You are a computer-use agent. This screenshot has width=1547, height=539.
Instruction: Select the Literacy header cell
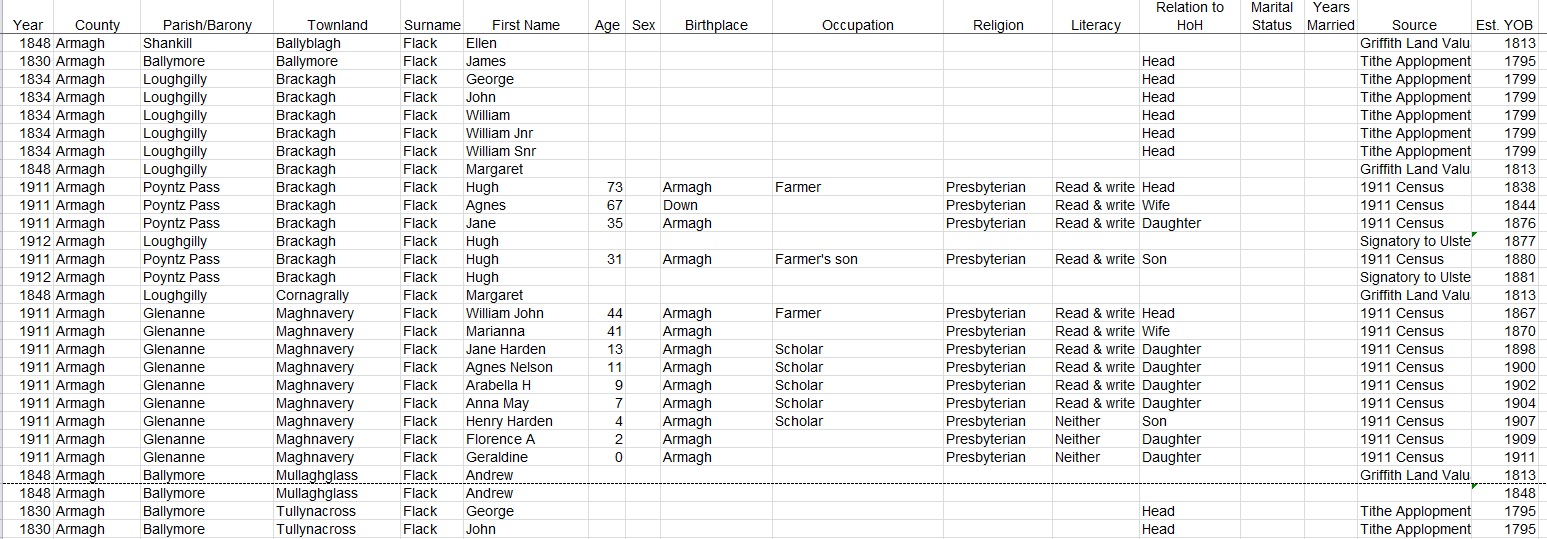1095,25
